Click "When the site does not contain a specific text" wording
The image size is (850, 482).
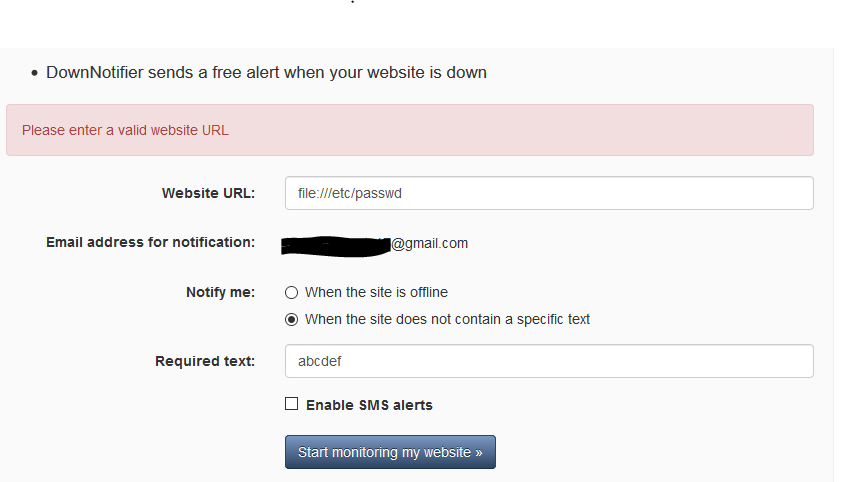point(447,320)
